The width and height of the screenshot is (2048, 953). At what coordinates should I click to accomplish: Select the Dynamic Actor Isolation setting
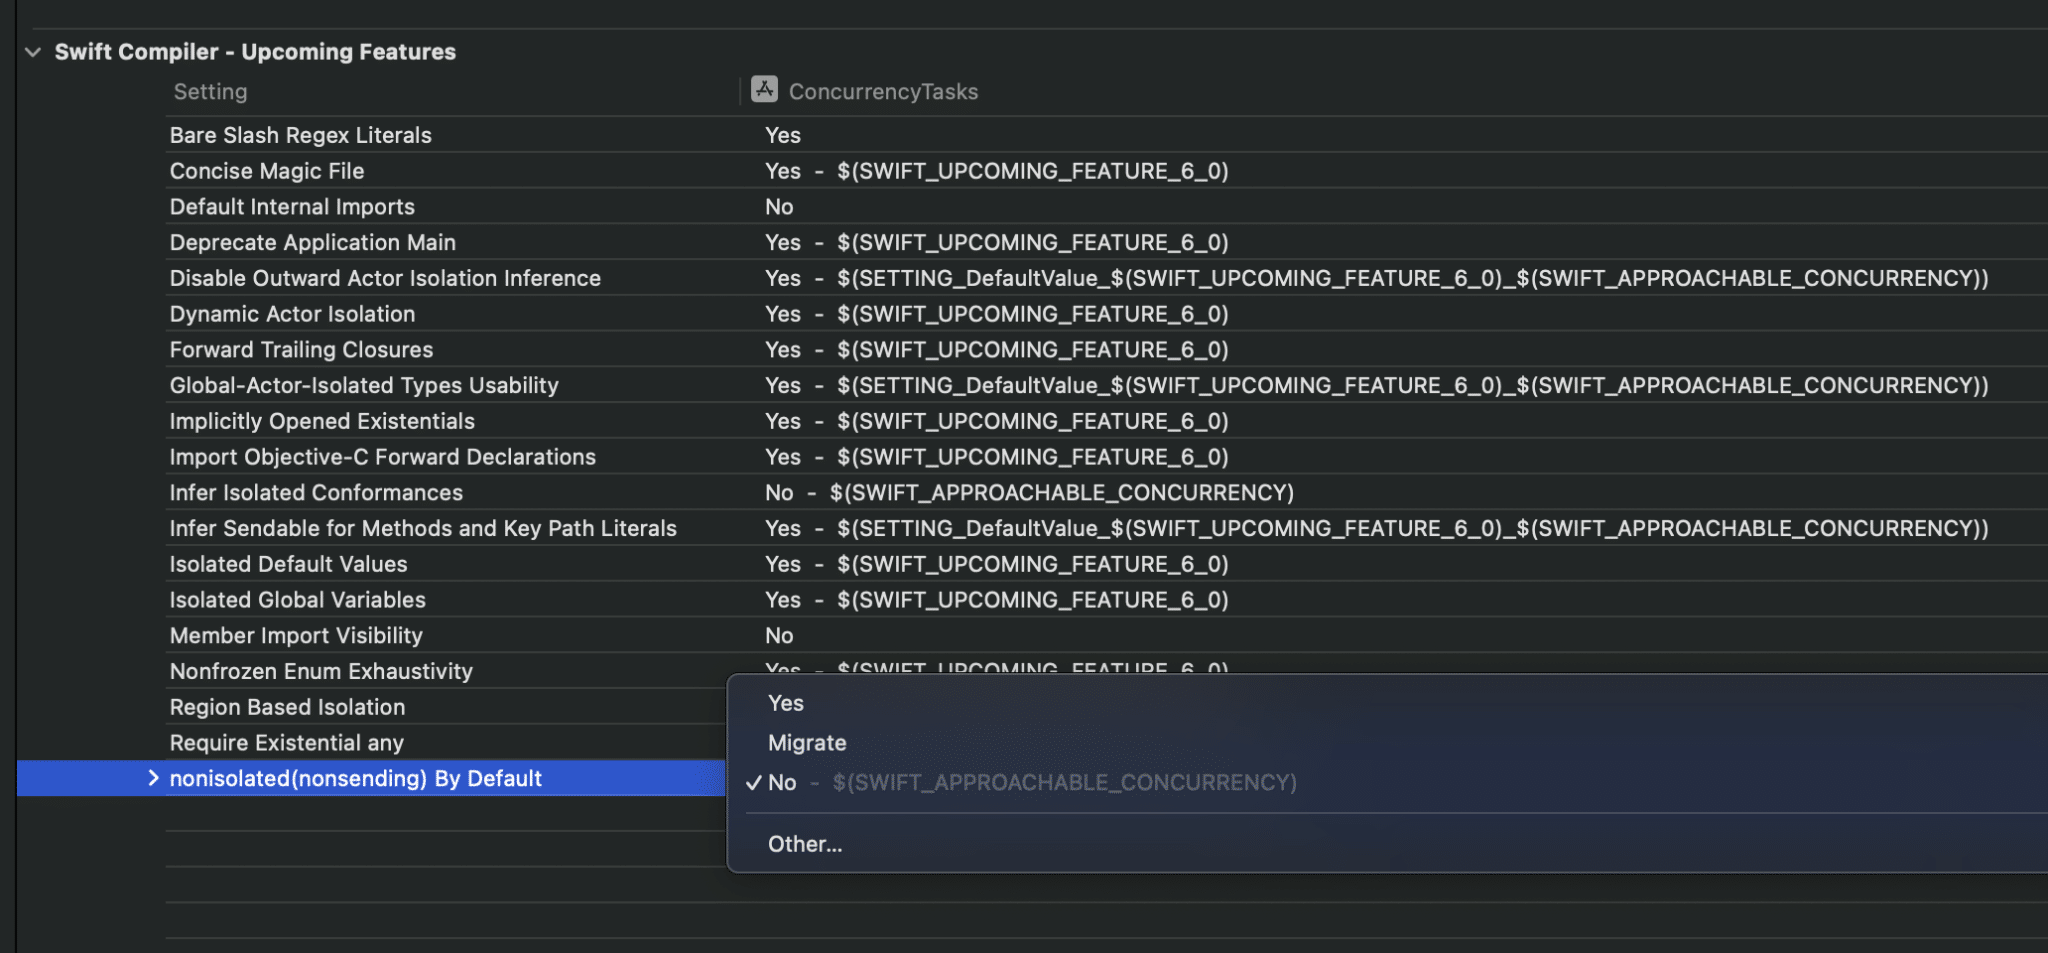pyautogui.click(x=292, y=314)
